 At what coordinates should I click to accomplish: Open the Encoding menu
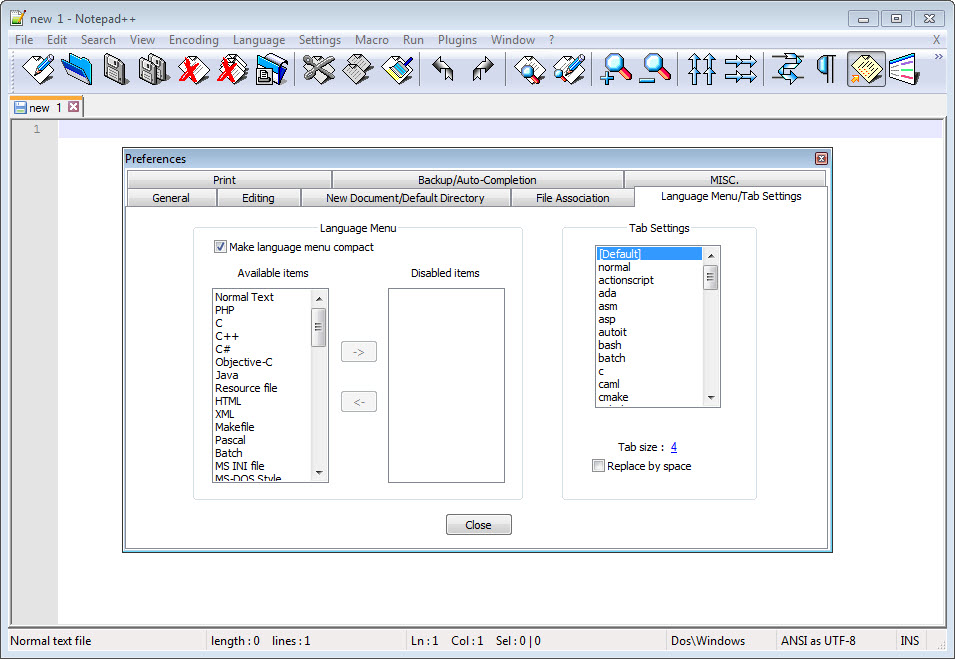[194, 40]
